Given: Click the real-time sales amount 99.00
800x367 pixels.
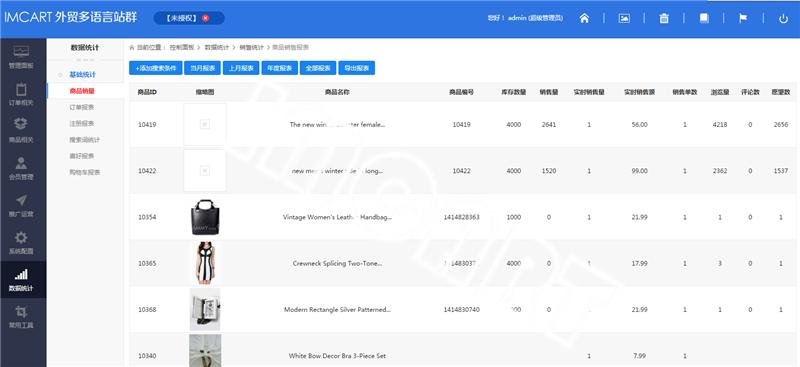Looking at the screenshot, I should point(639,171).
